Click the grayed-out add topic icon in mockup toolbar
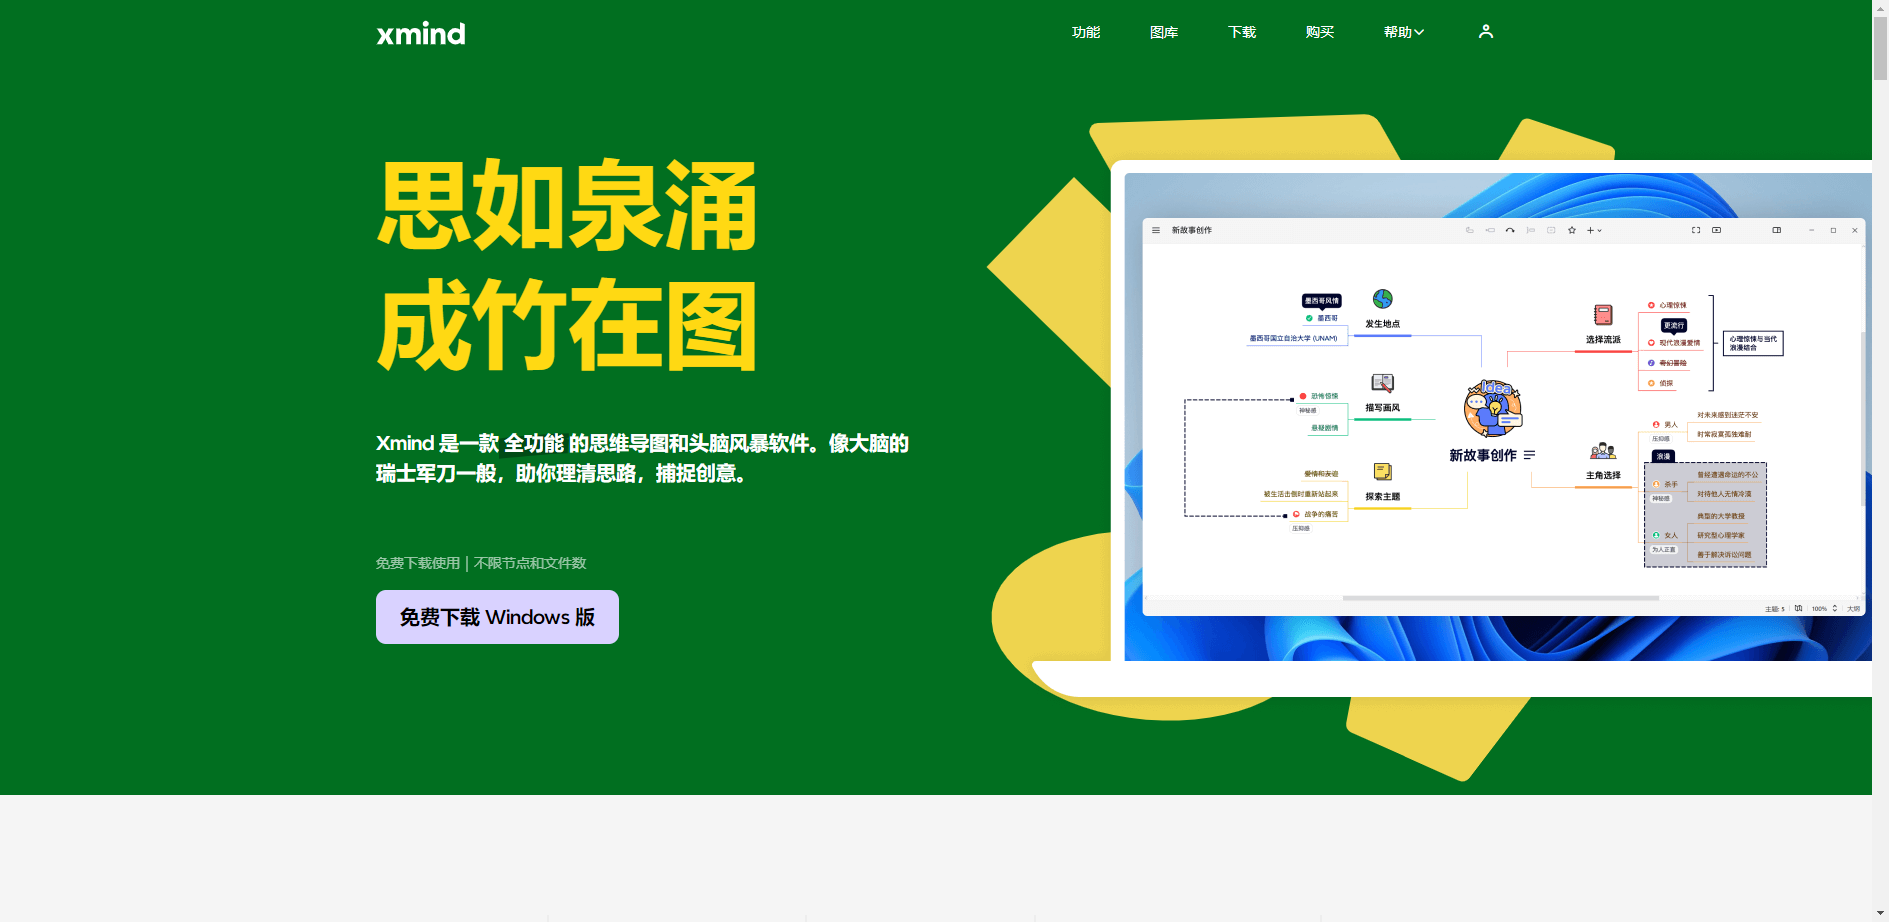 click(1470, 230)
